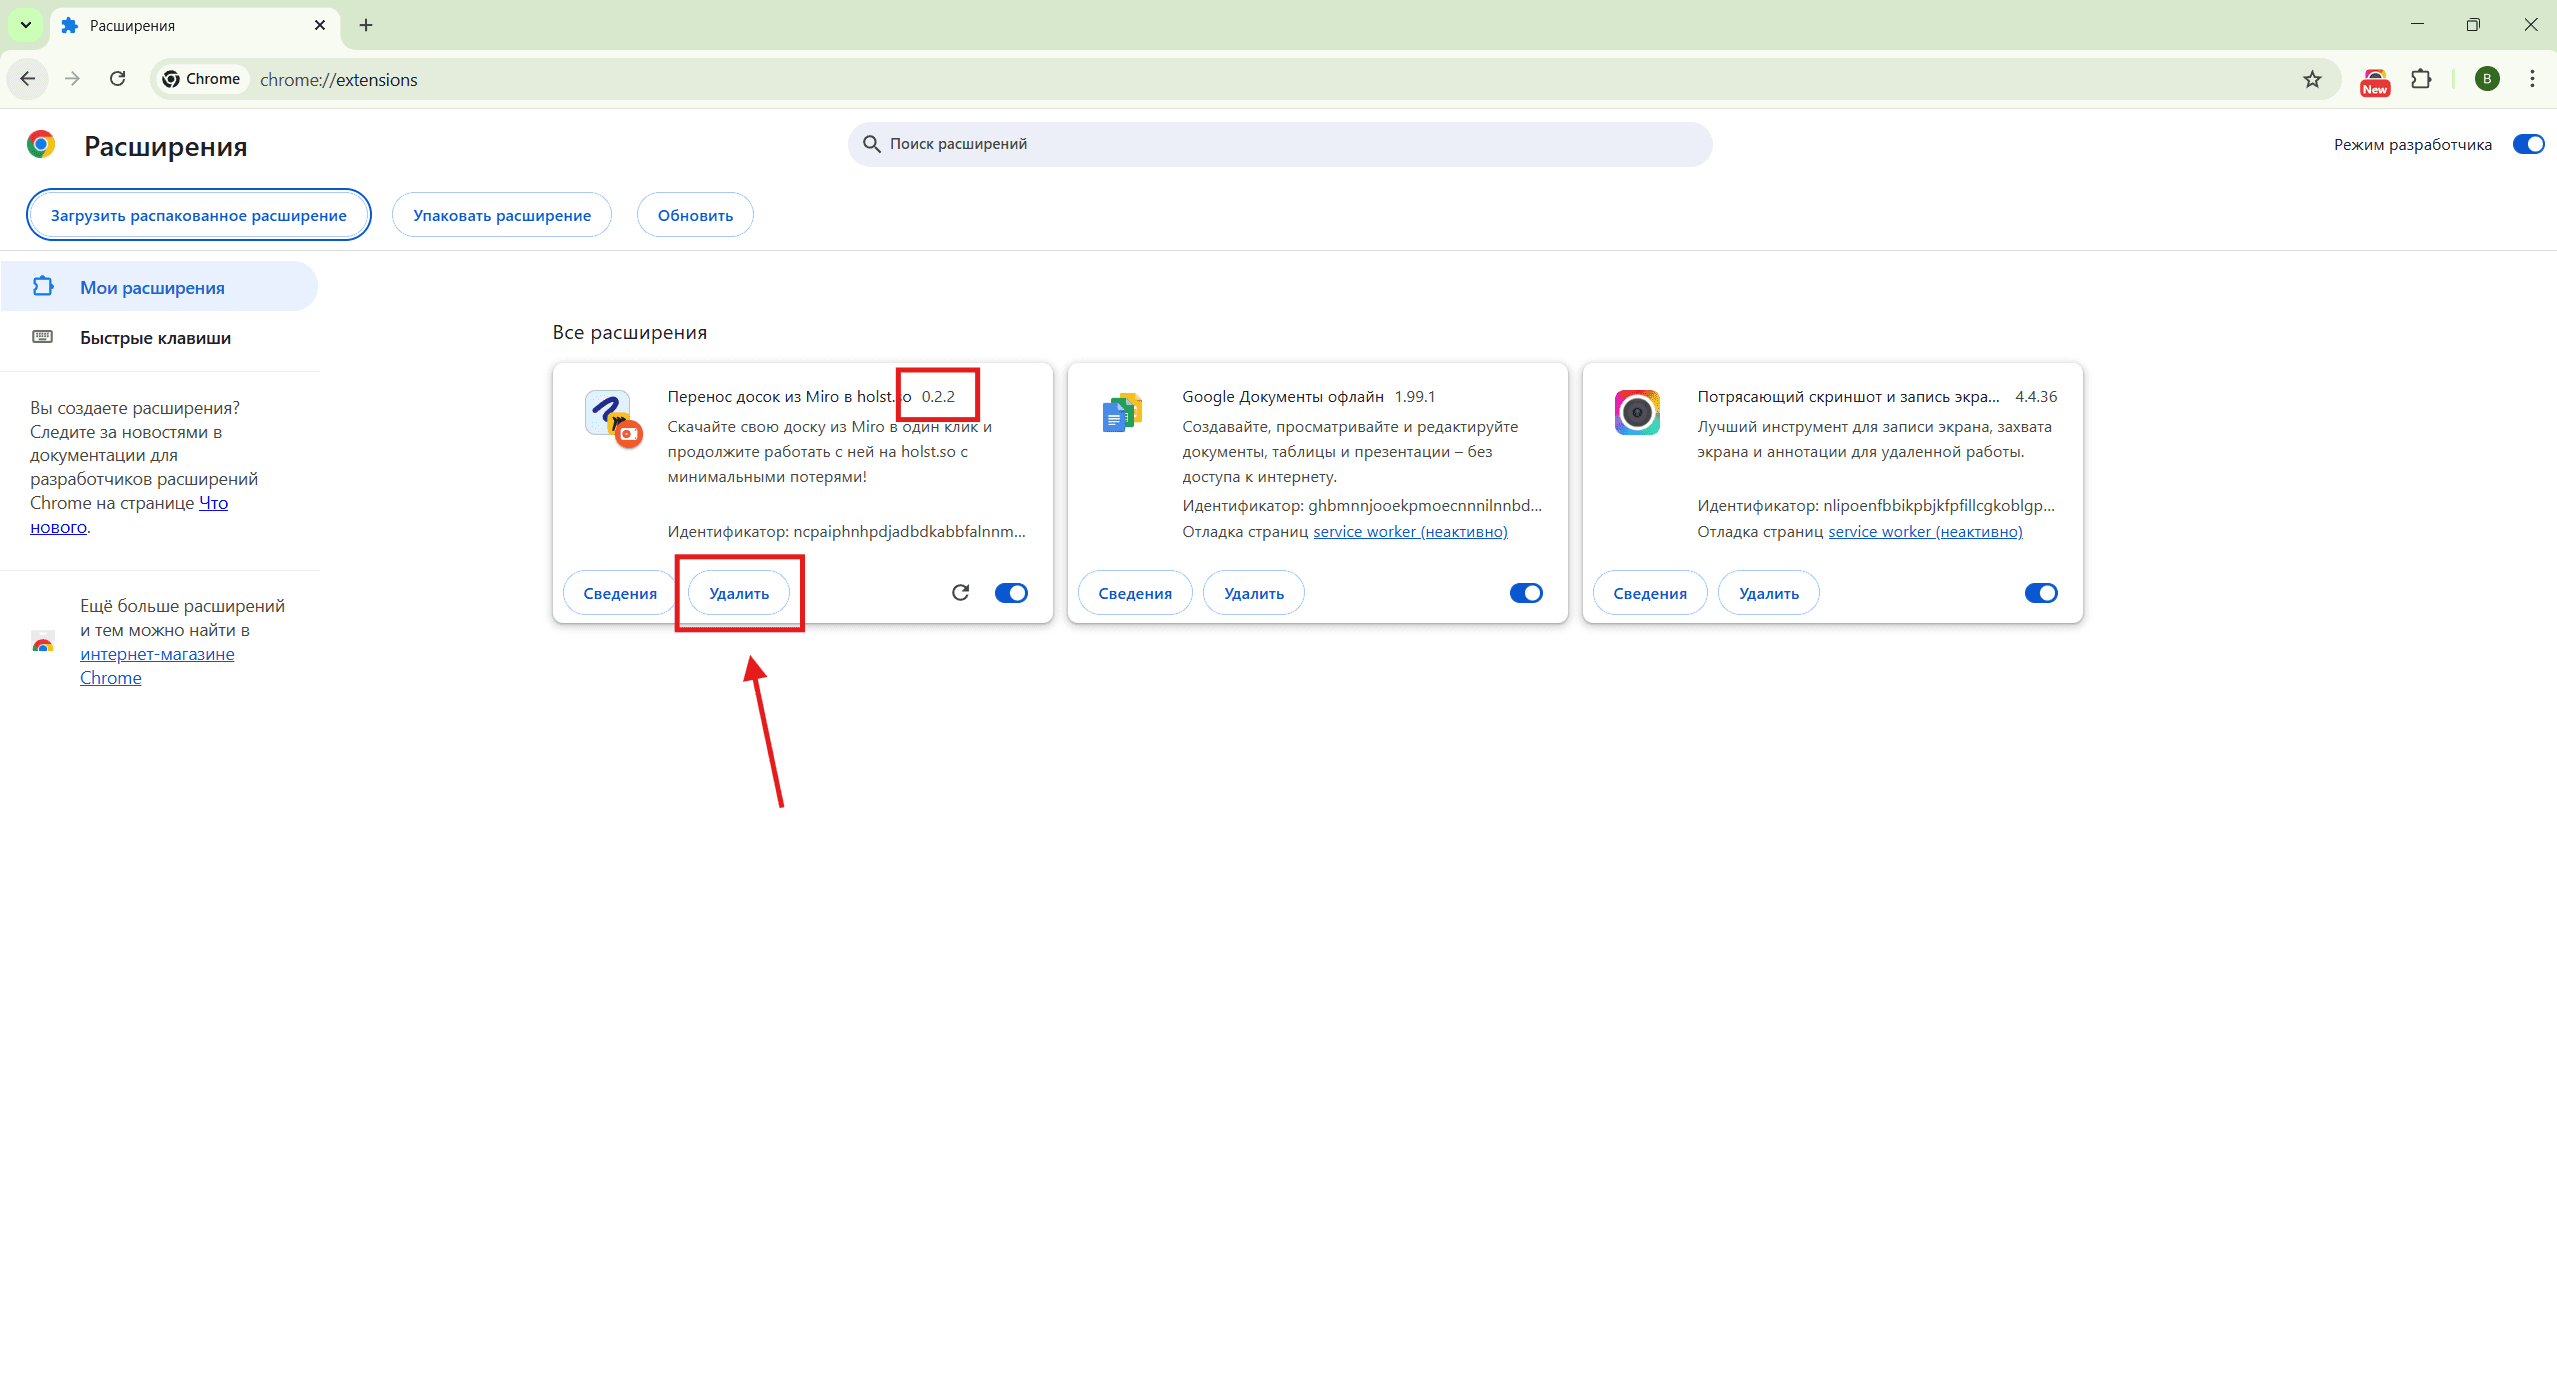
Task: Select Быстрые клавиши in the sidebar
Action: 155,338
